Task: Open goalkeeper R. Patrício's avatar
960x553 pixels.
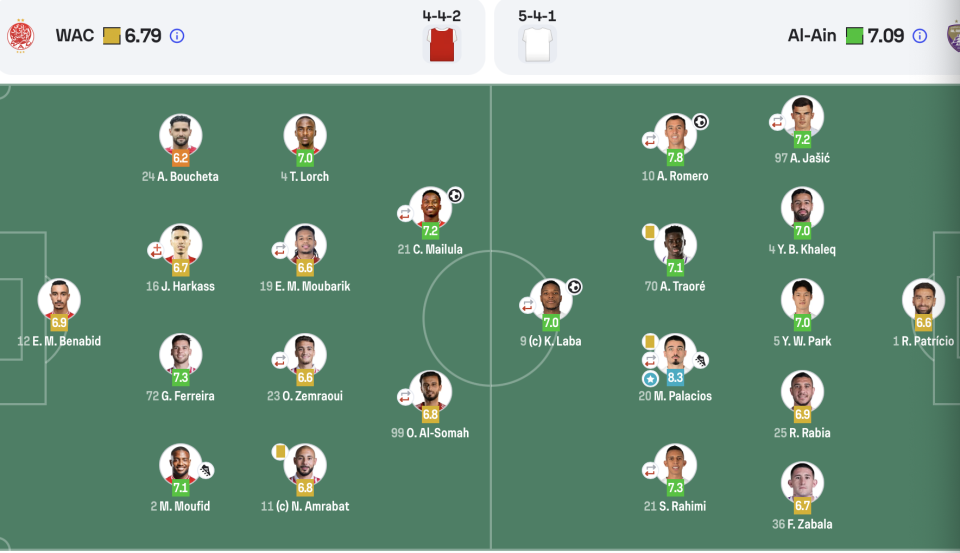Action: [x=923, y=300]
